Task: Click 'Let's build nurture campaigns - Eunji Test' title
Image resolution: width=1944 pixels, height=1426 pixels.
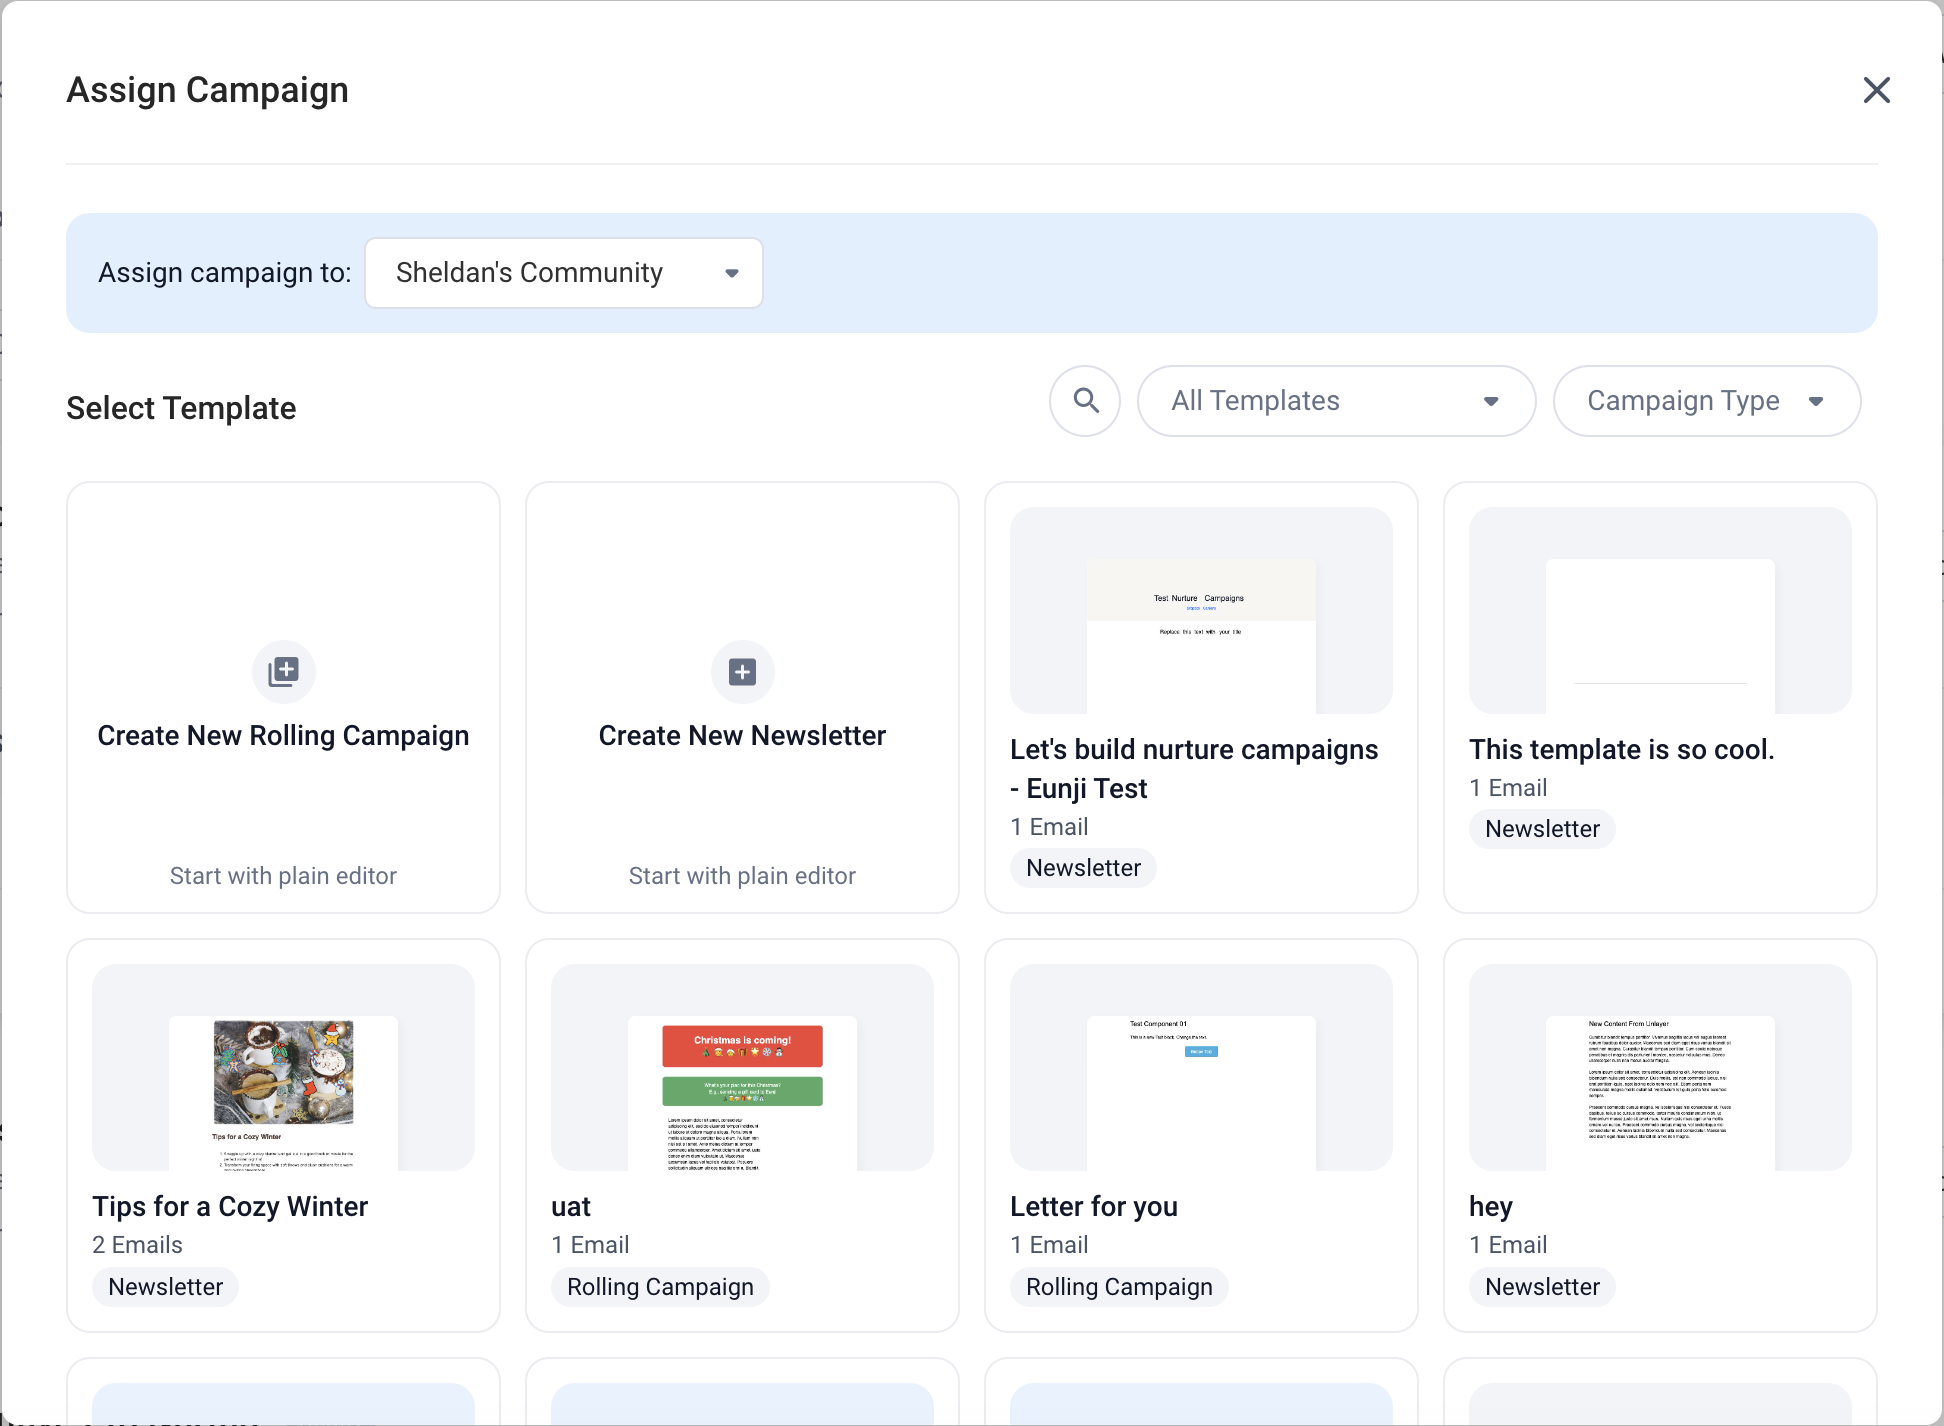Action: click(1194, 769)
